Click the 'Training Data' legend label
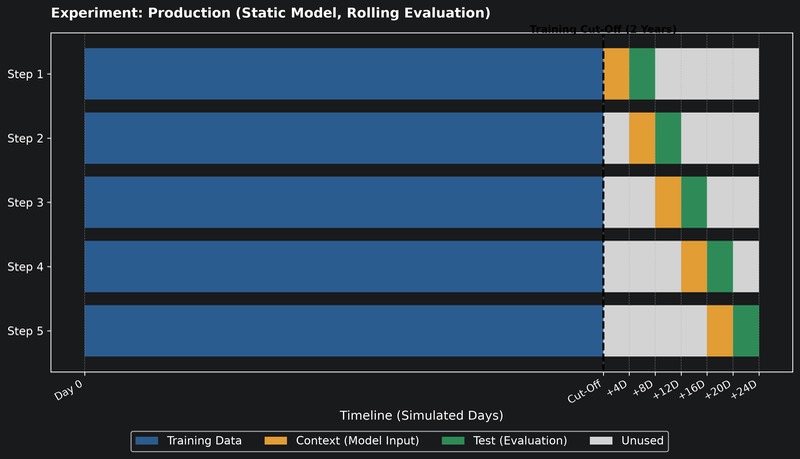The width and height of the screenshot is (800, 459). 204,441
